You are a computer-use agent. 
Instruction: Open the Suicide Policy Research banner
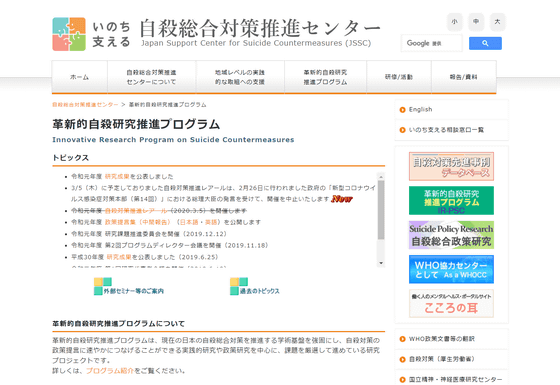tap(451, 235)
